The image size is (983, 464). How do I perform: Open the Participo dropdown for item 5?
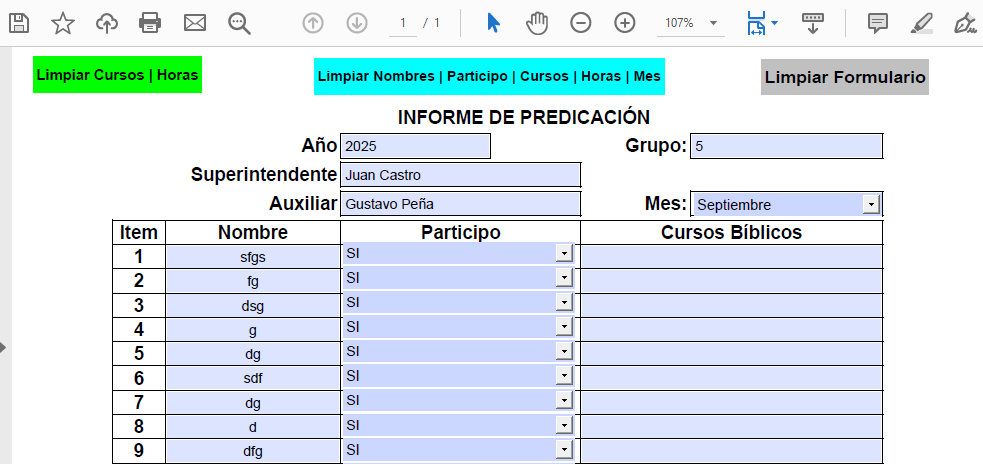tap(564, 351)
